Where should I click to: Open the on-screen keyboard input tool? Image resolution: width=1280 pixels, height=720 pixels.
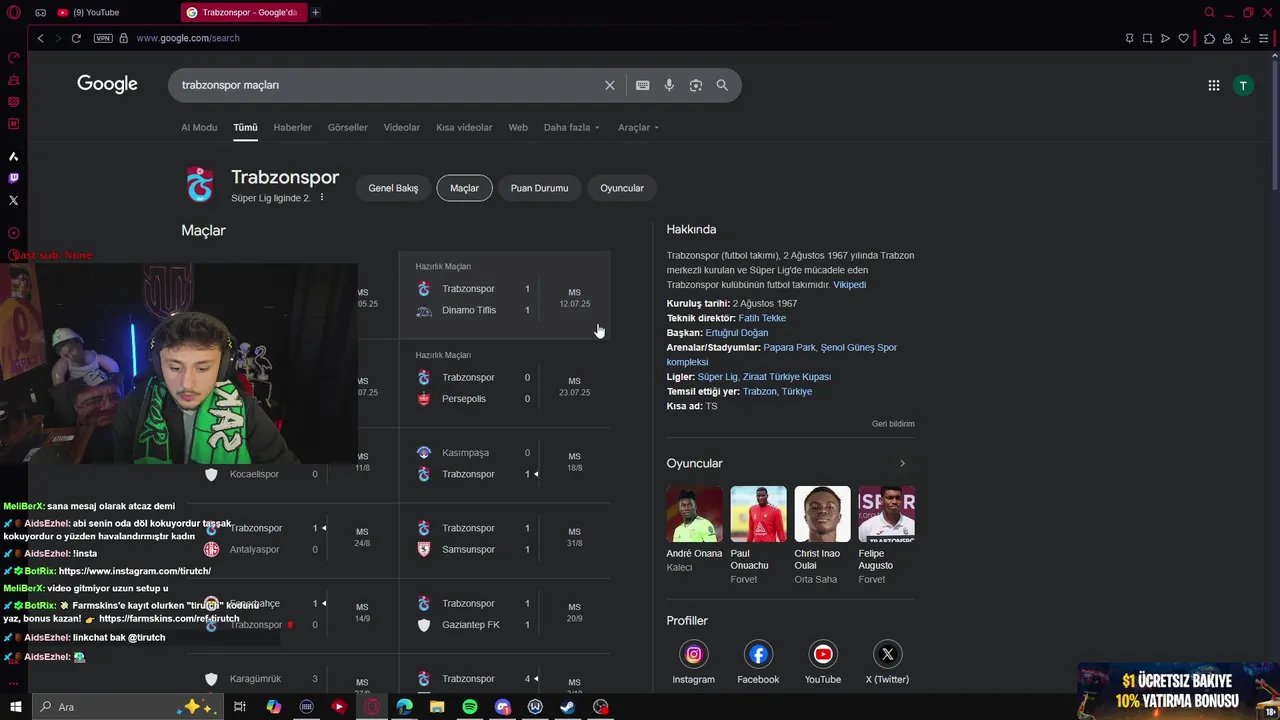[x=643, y=85]
